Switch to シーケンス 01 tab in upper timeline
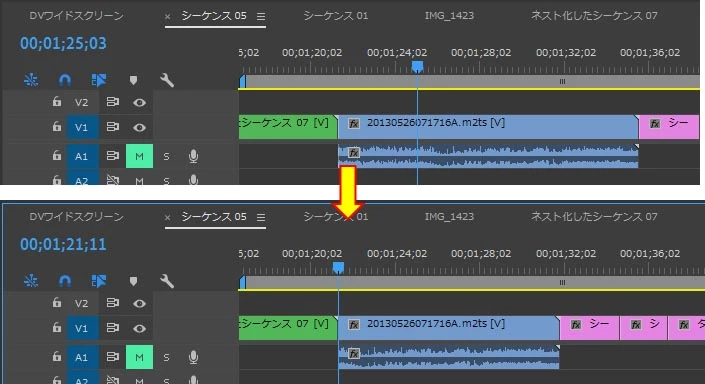Image resolution: width=705 pixels, height=384 pixels. pyautogui.click(x=335, y=16)
